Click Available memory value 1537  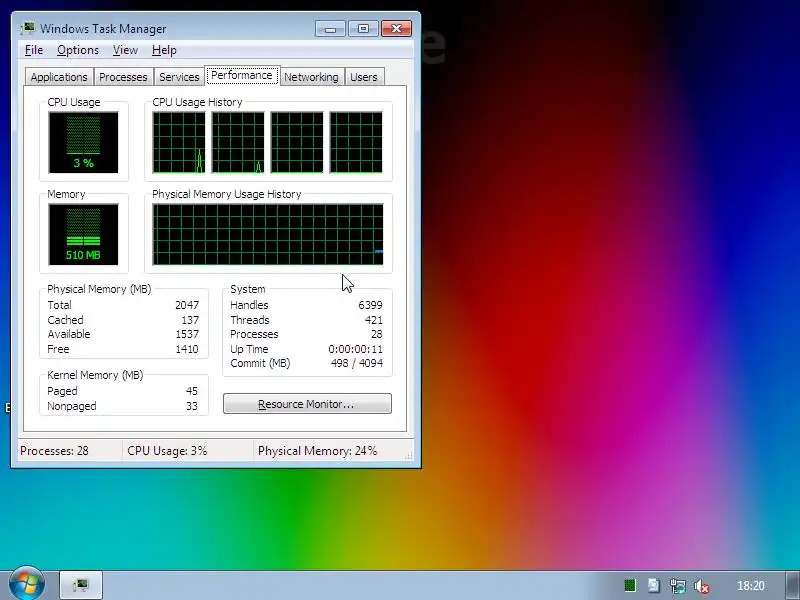coord(187,334)
